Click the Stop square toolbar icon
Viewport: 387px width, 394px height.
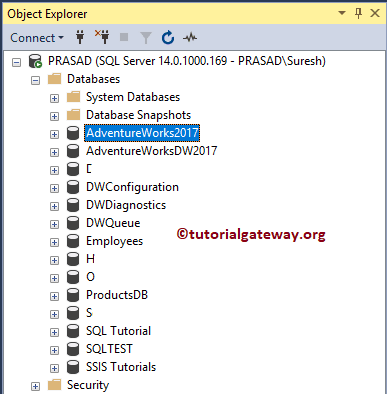(x=124, y=37)
